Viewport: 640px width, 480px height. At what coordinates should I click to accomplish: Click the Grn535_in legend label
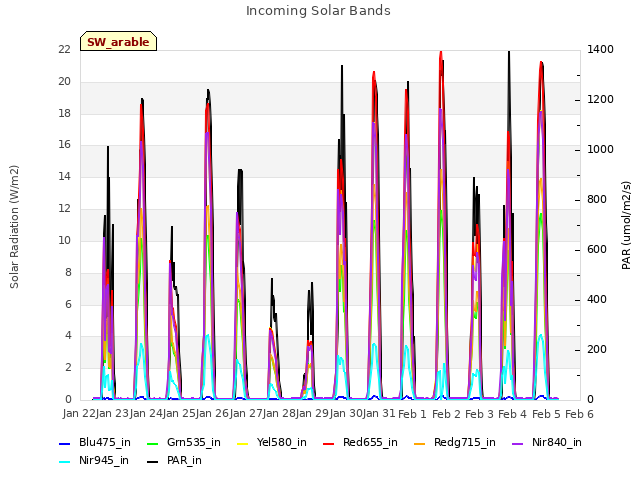click(x=194, y=442)
